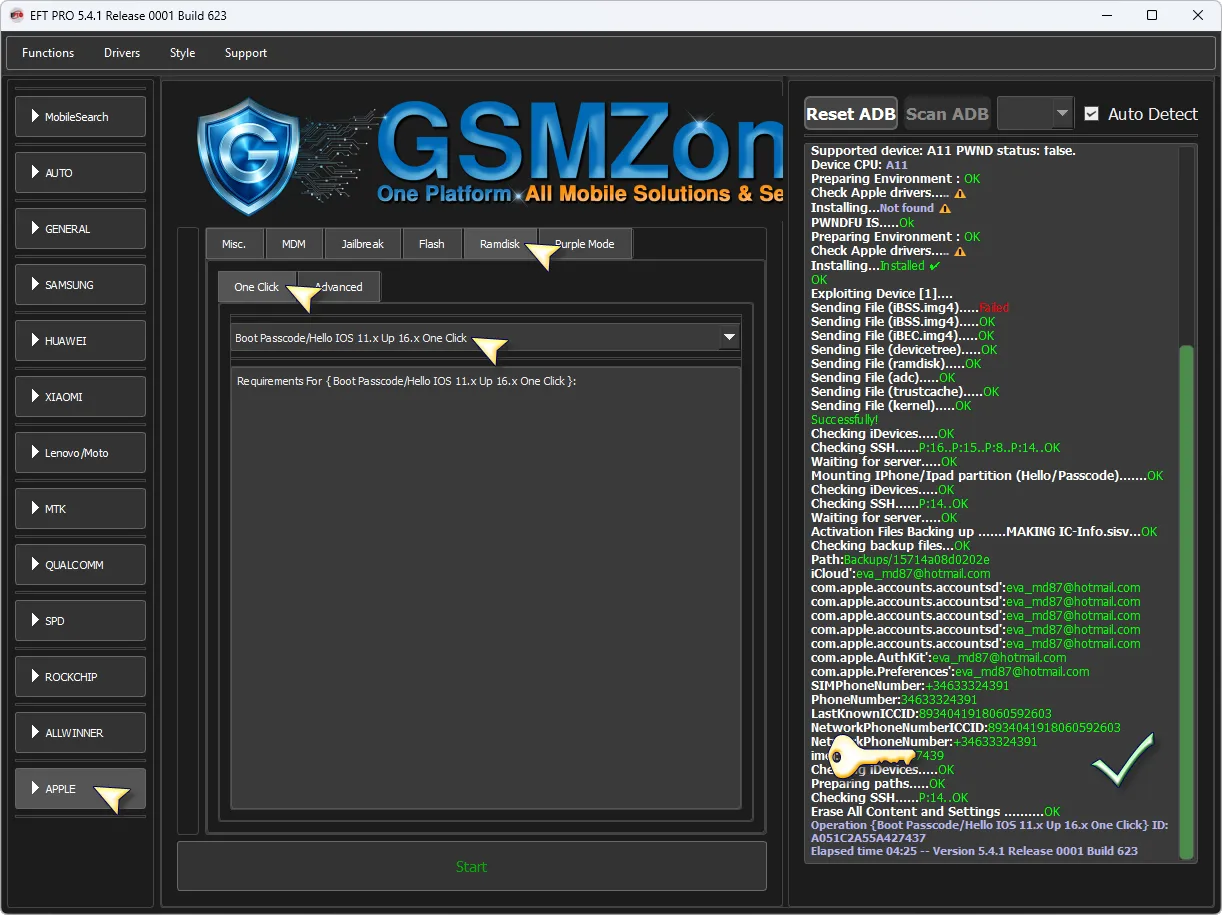Click the Reset ADB button
Viewport: 1222px width, 915px height.
coord(850,114)
